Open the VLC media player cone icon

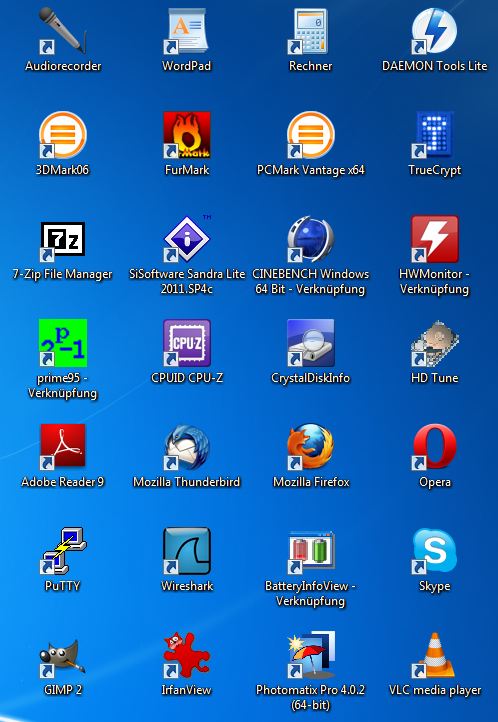(x=434, y=655)
